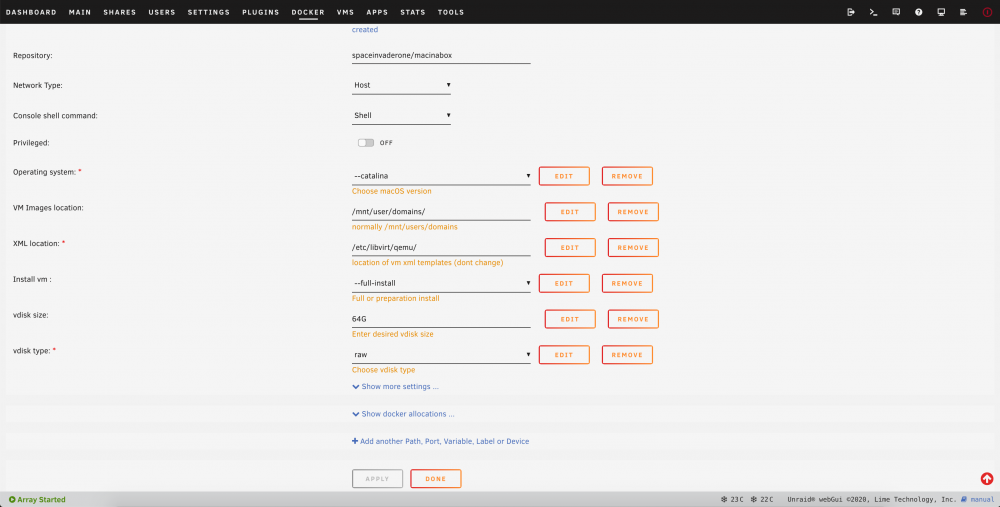
Task: Click the monitor info icon in top bar
Action: point(941,12)
